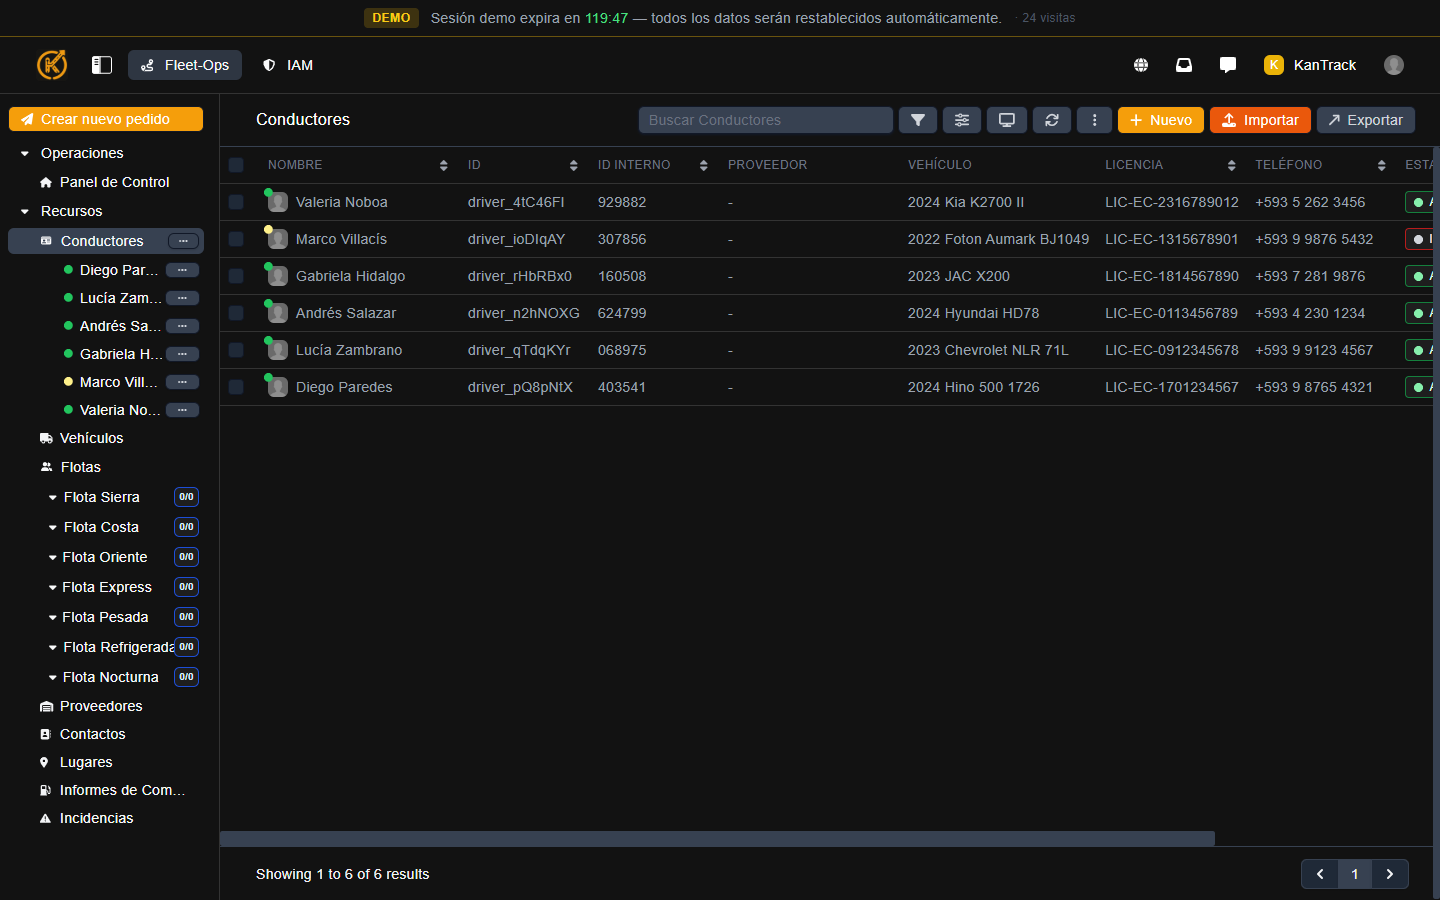Open the inbox notifications icon
The height and width of the screenshot is (900, 1440).
tap(1184, 65)
